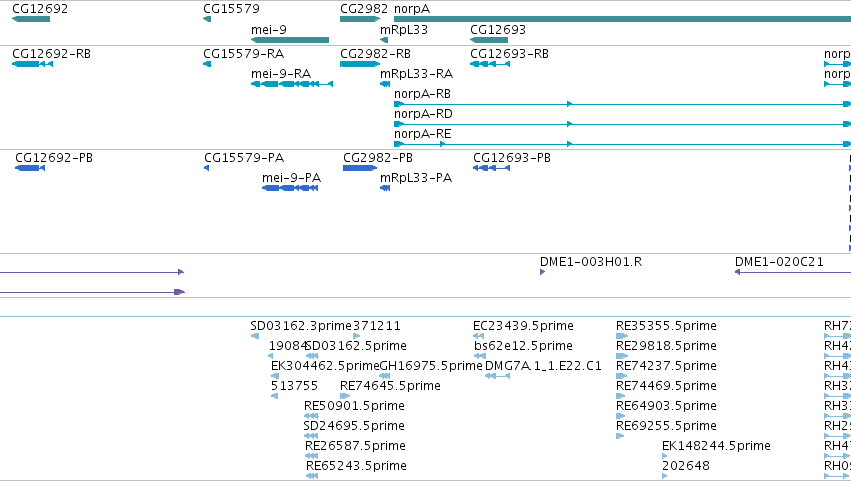851x481 pixels.
Task: Click the 371211 EST label
Action: [377, 326]
